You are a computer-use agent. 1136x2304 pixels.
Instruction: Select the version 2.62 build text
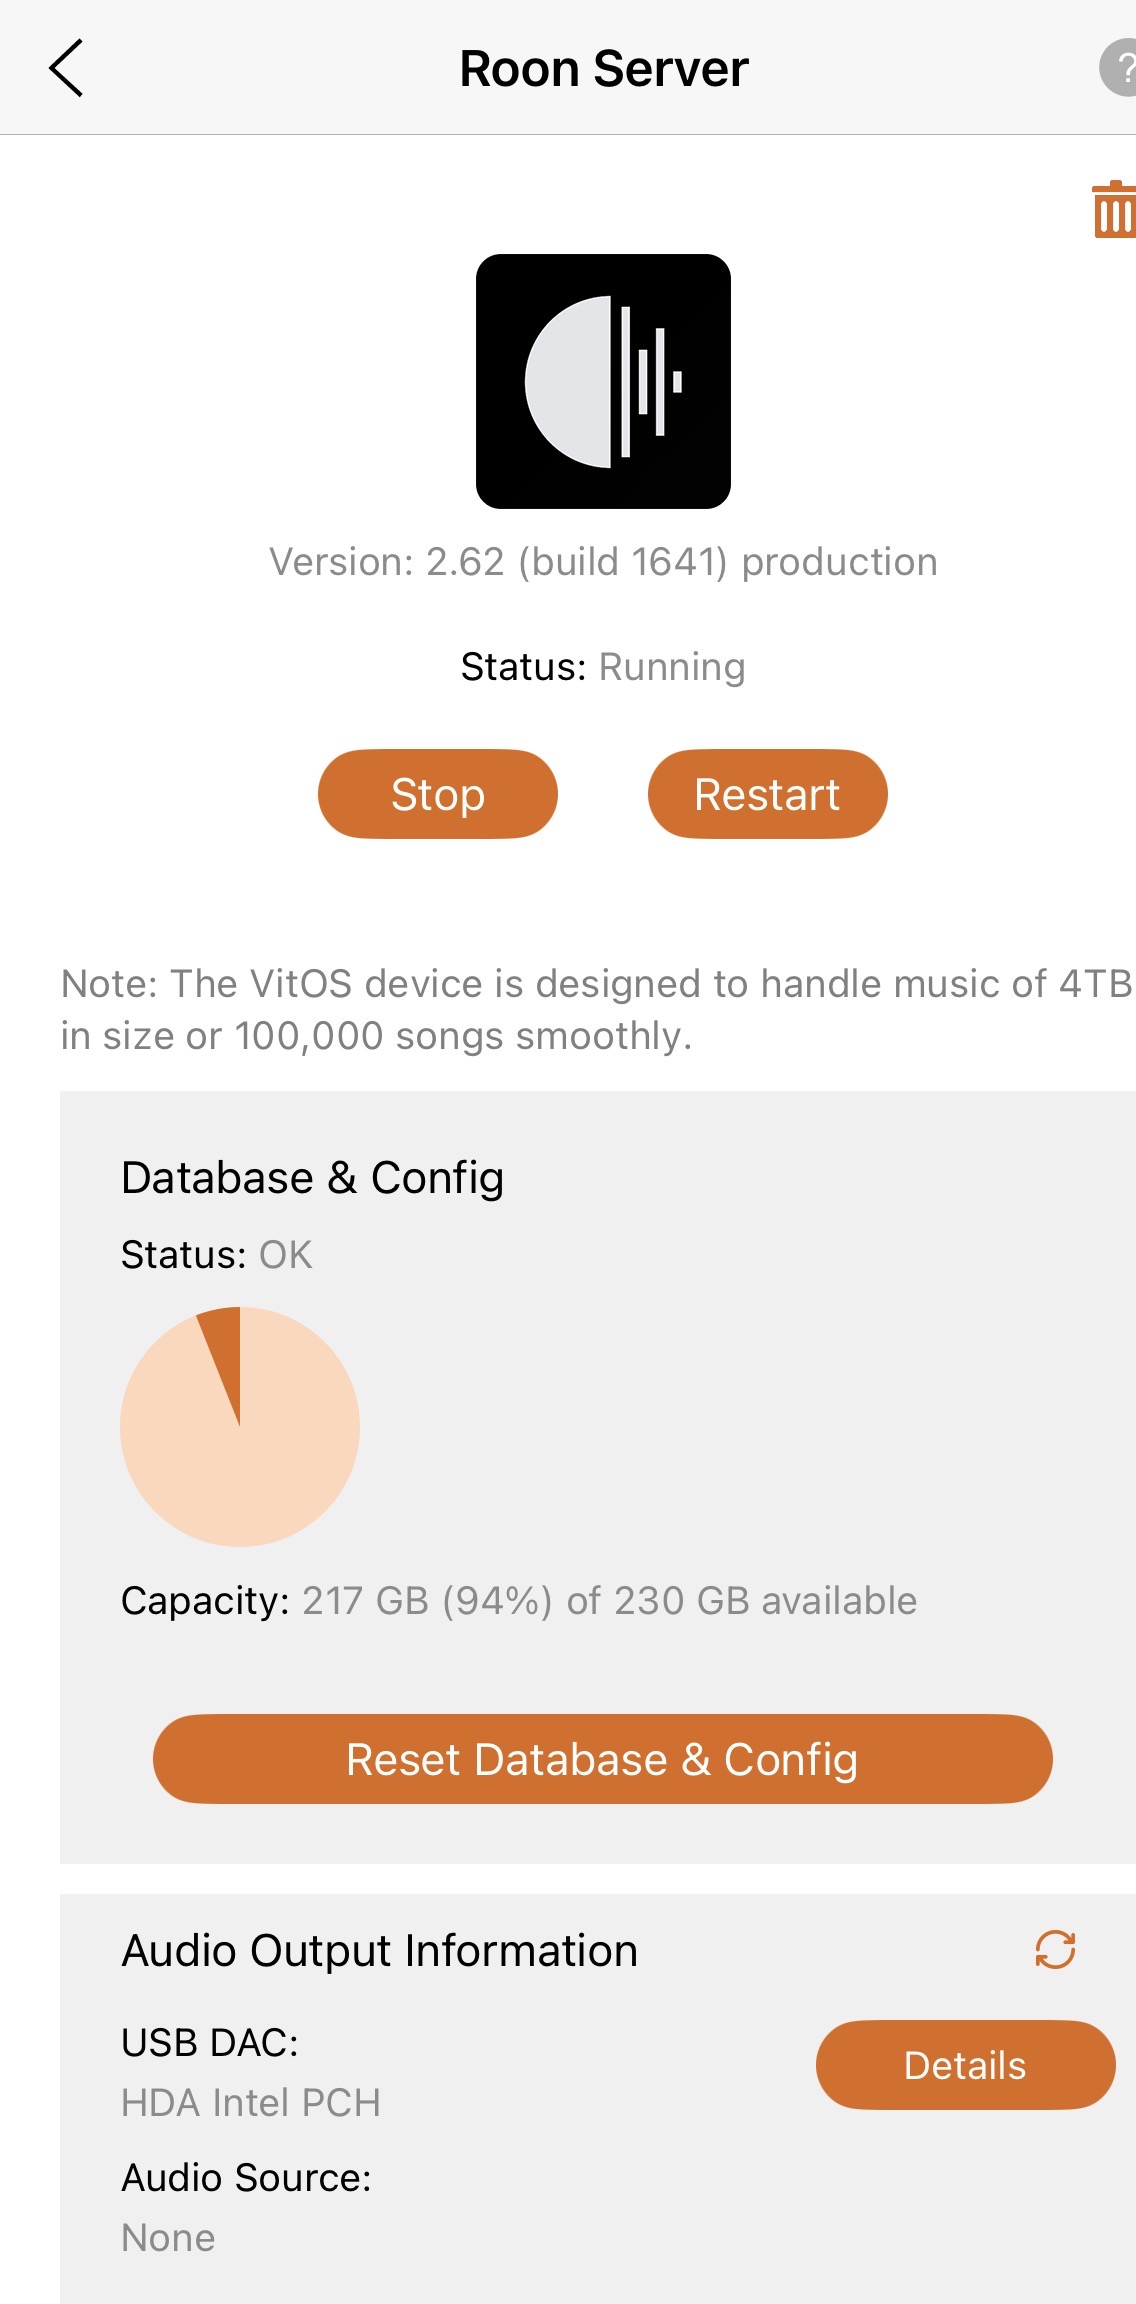pos(603,562)
